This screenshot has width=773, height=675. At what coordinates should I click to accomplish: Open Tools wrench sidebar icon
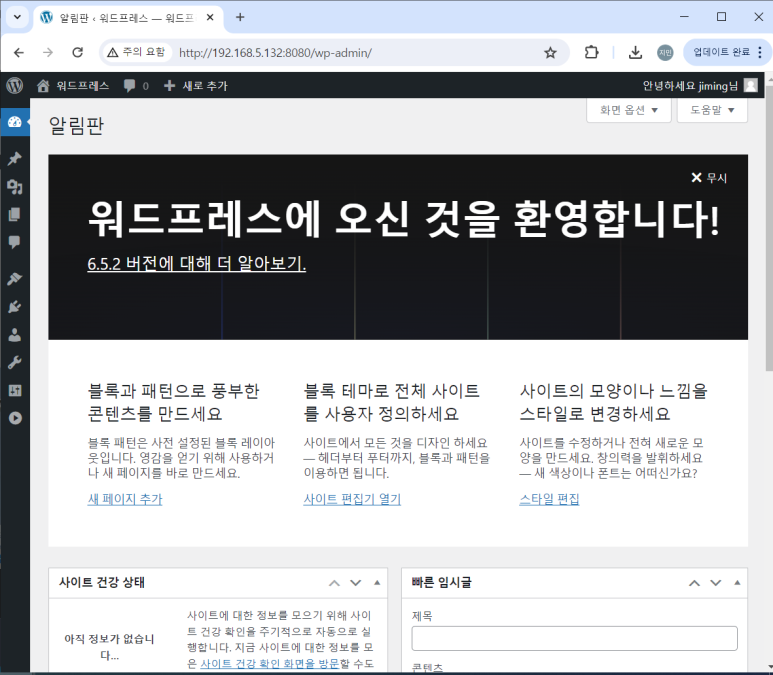click(15, 363)
